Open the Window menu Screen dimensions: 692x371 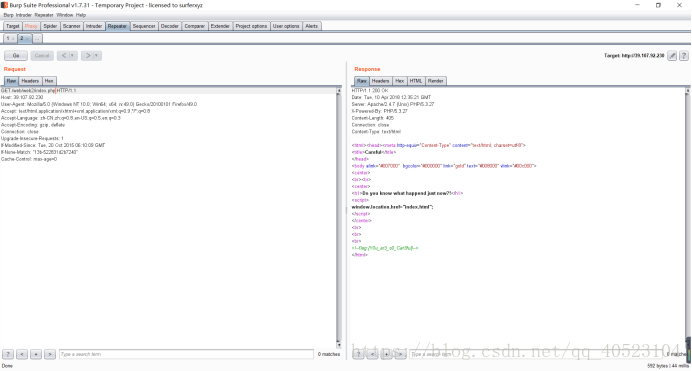point(64,15)
